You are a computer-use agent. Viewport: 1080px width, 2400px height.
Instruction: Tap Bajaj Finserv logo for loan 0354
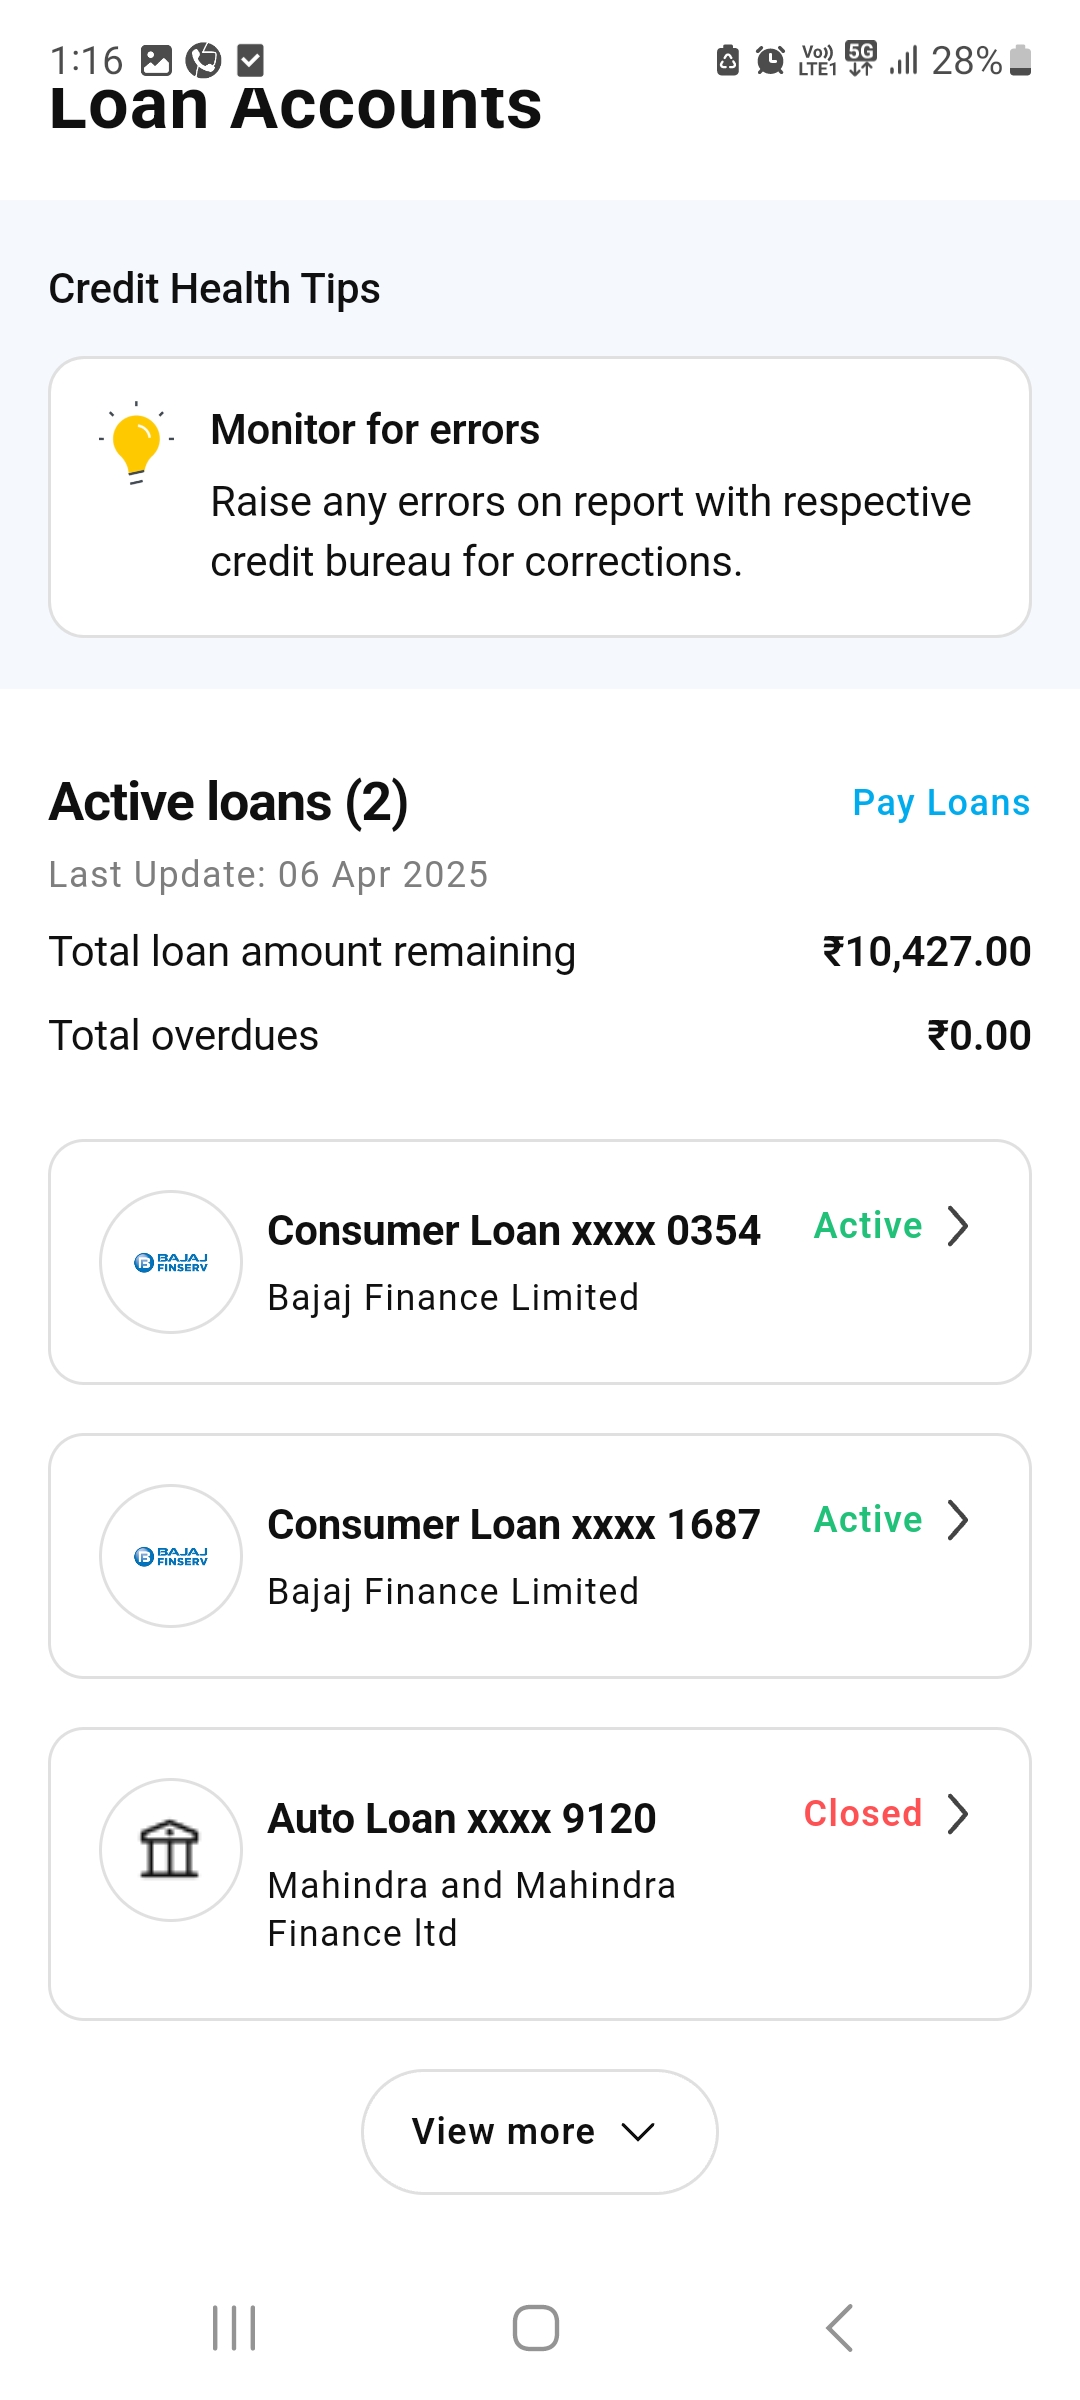coord(171,1262)
